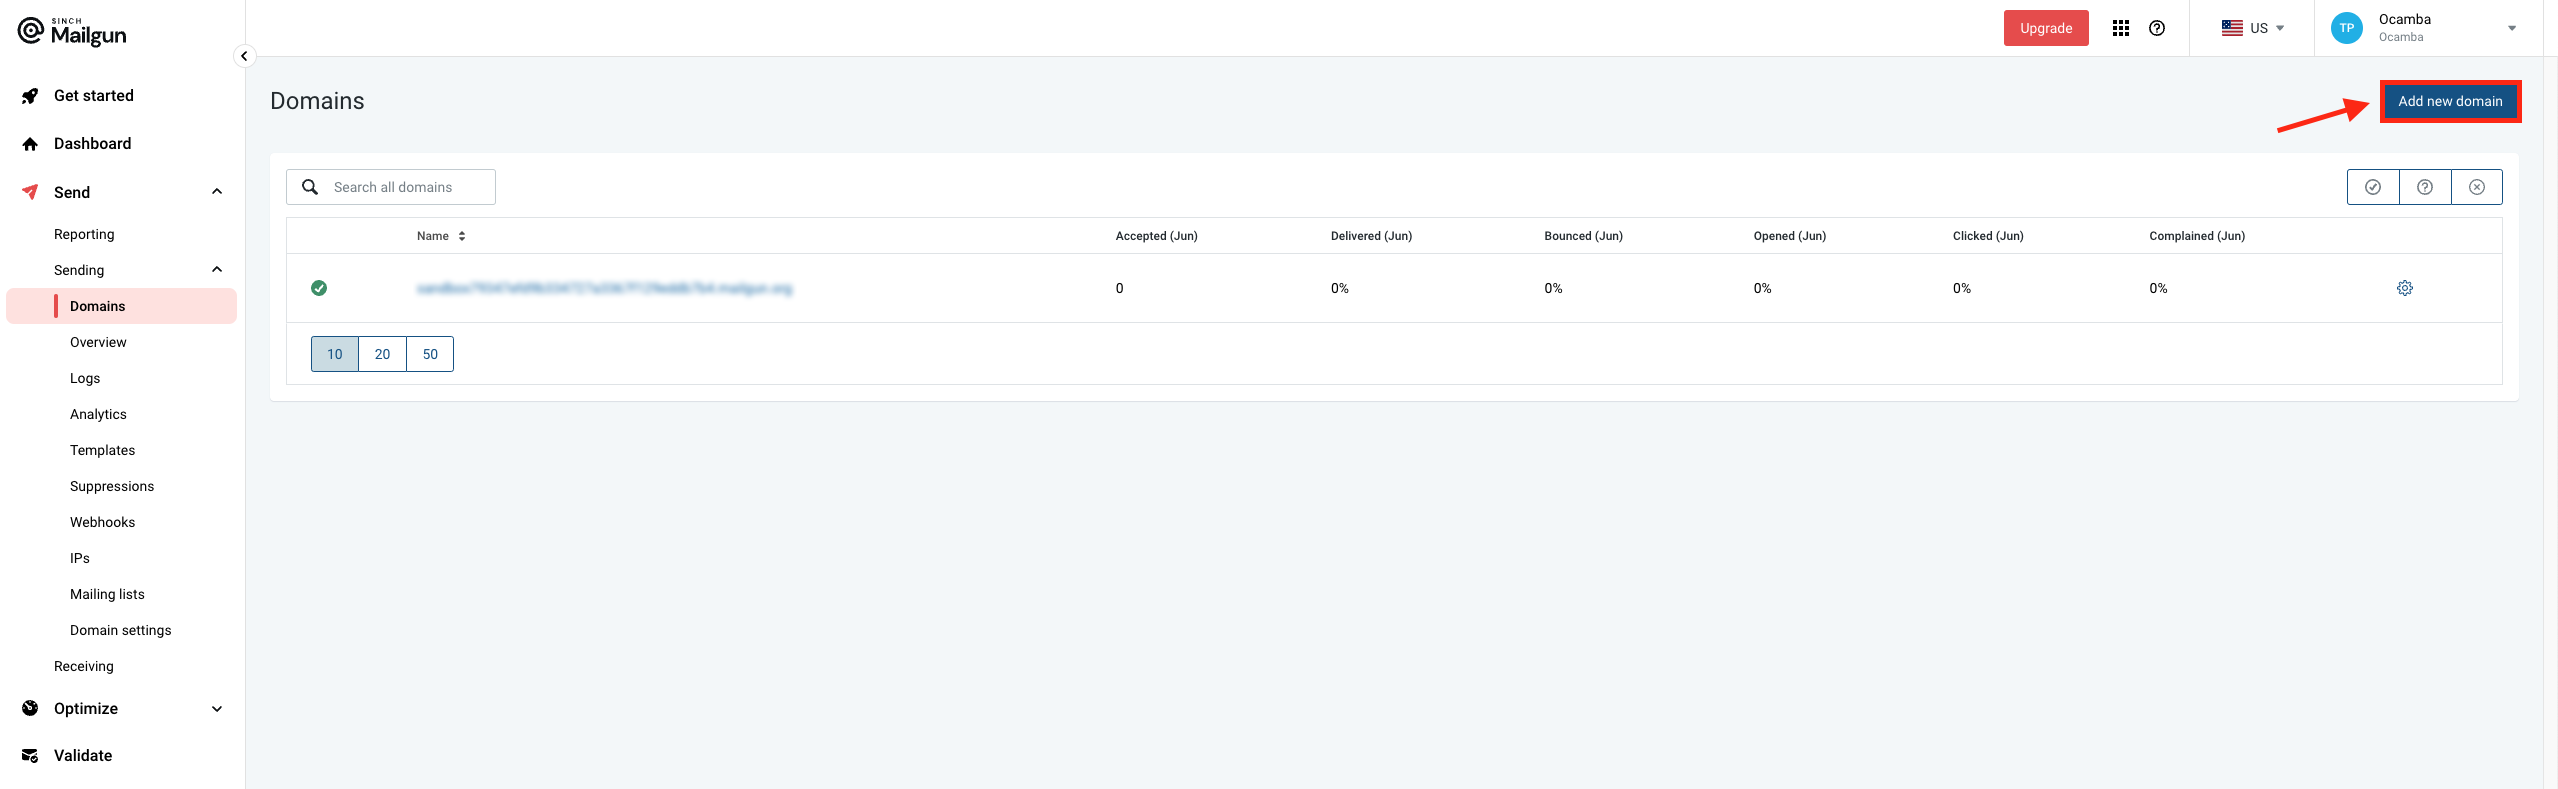This screenshot has width=2558, height=789.
Task: Click the Bounced (Jun) column header
Action: [1583, 236]
